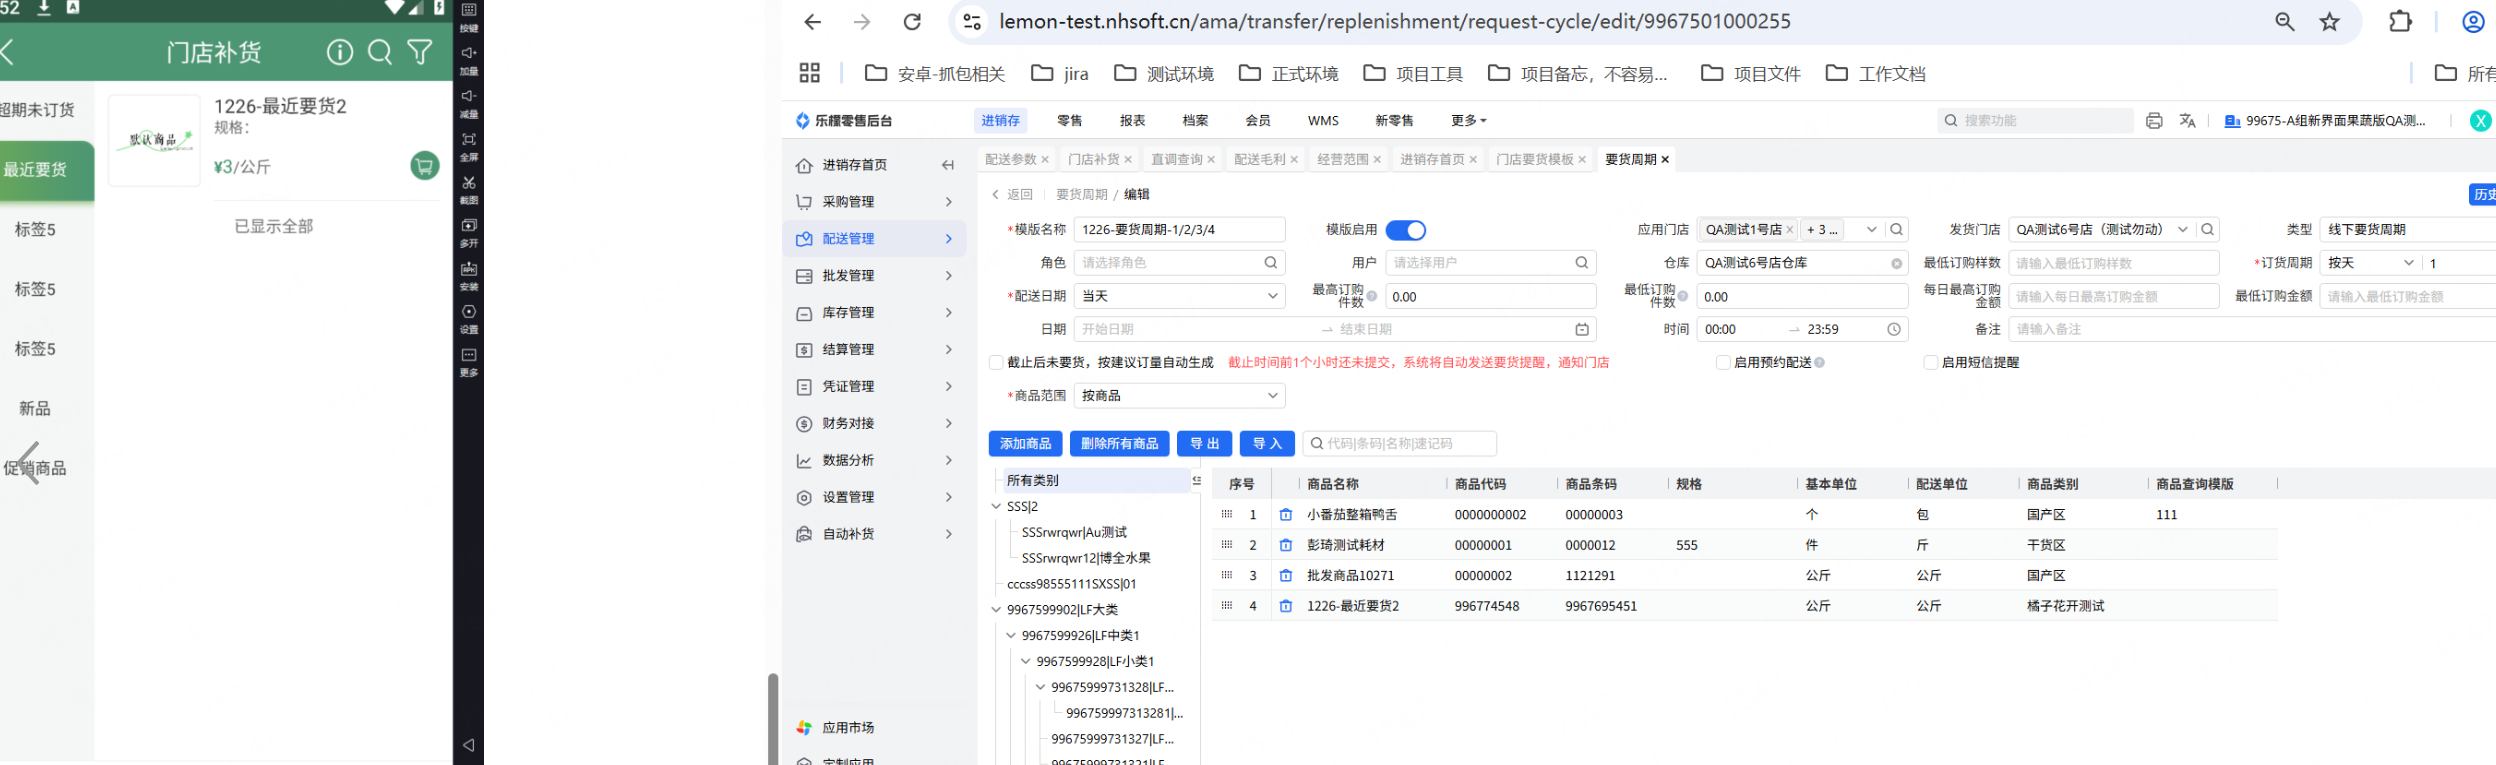
Task: Click the search icon beside 发货门店
Action: click(2207, 229)
